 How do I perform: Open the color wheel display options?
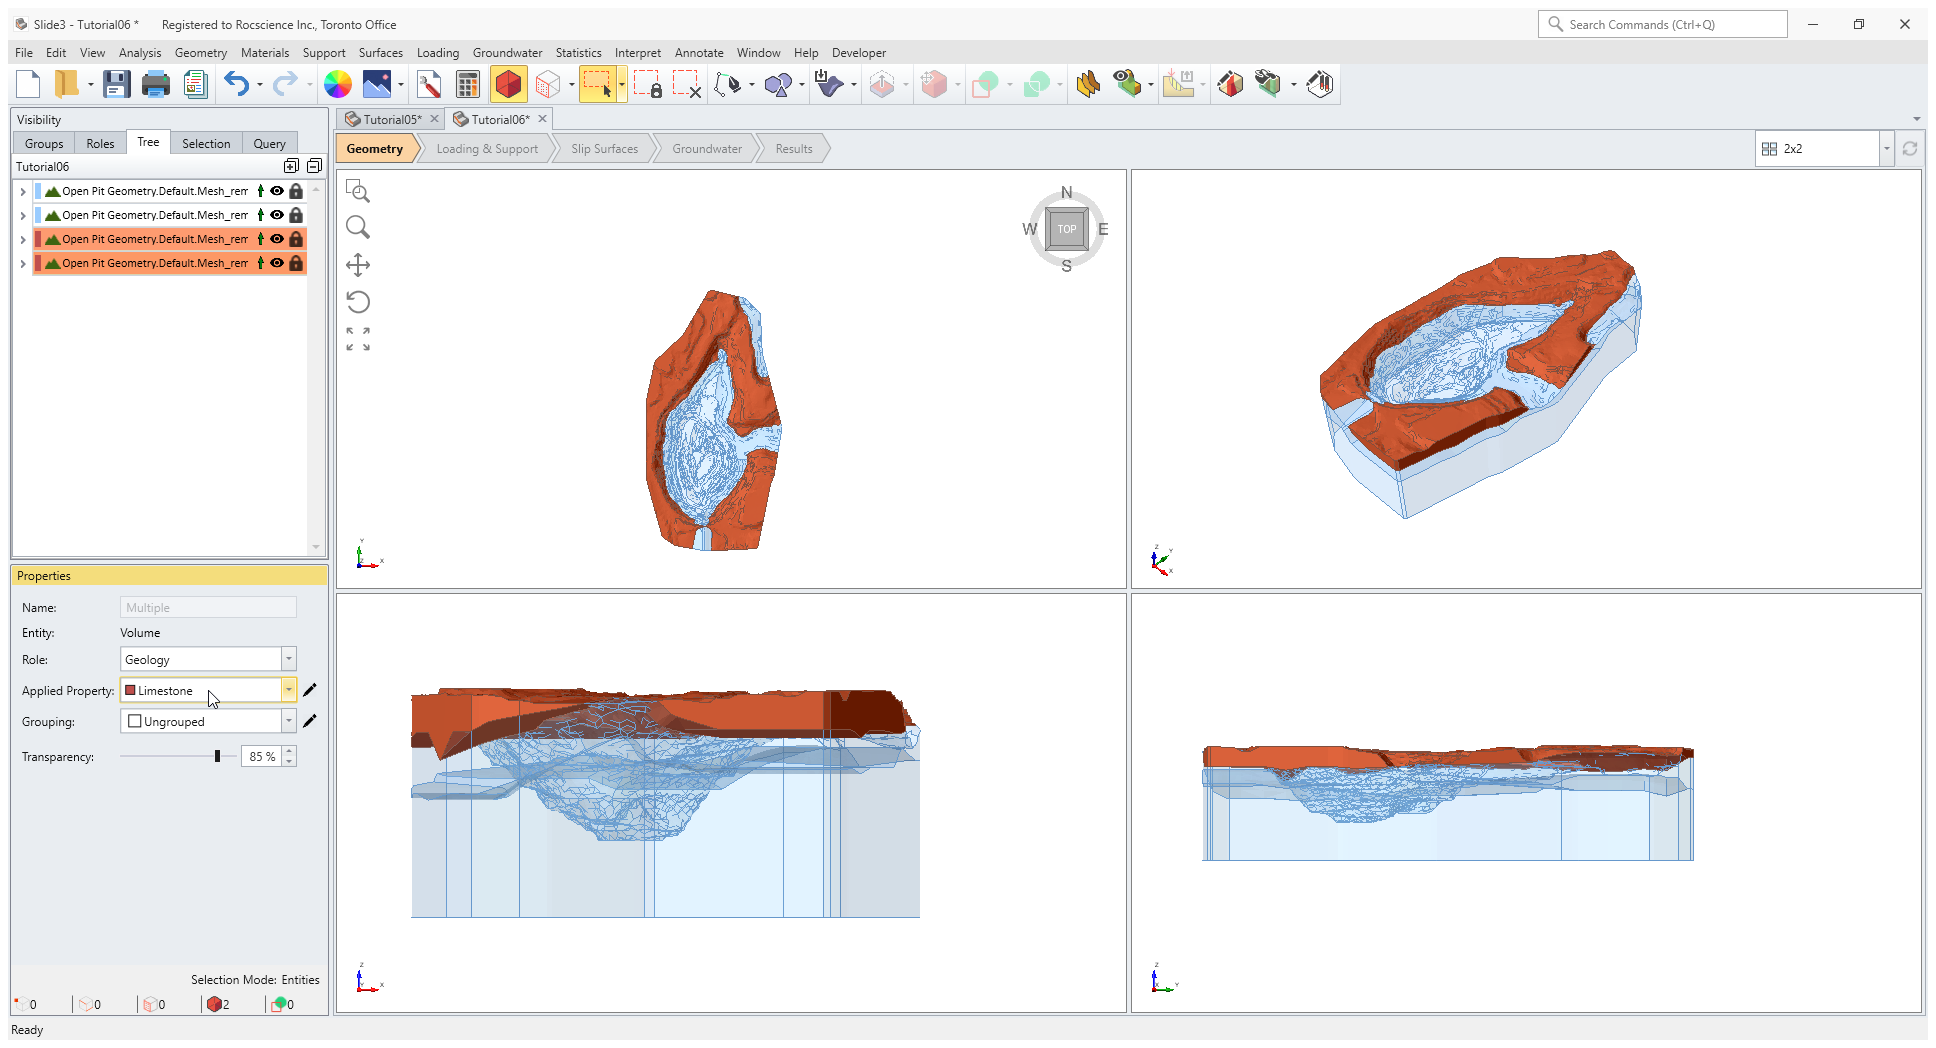(338, 85)
